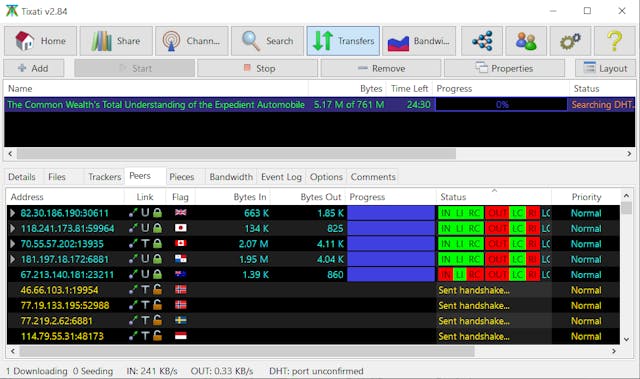This screenshot has height=379, width=640.
Task: Switch to the Trackers tab
Action: click(104, 177)
